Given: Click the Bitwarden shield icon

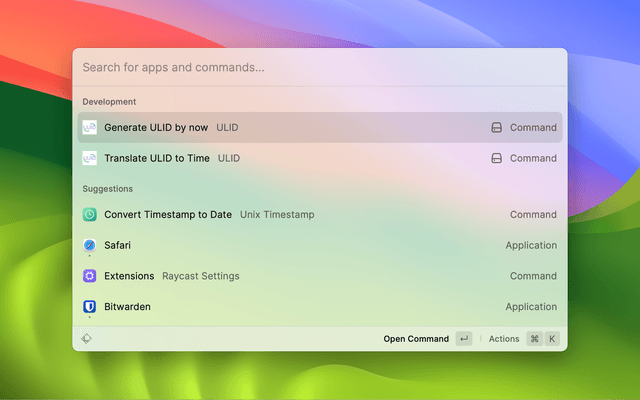Looking at the screenshot, I should pos(90,307).
